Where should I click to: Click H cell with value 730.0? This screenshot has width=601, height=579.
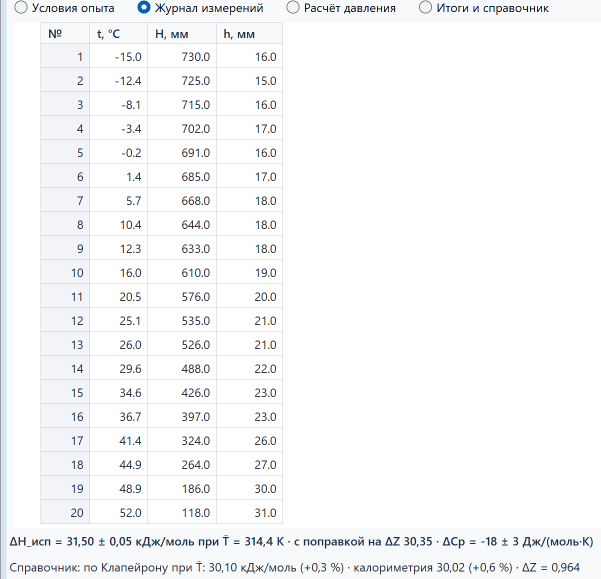(x=182, y=56)
